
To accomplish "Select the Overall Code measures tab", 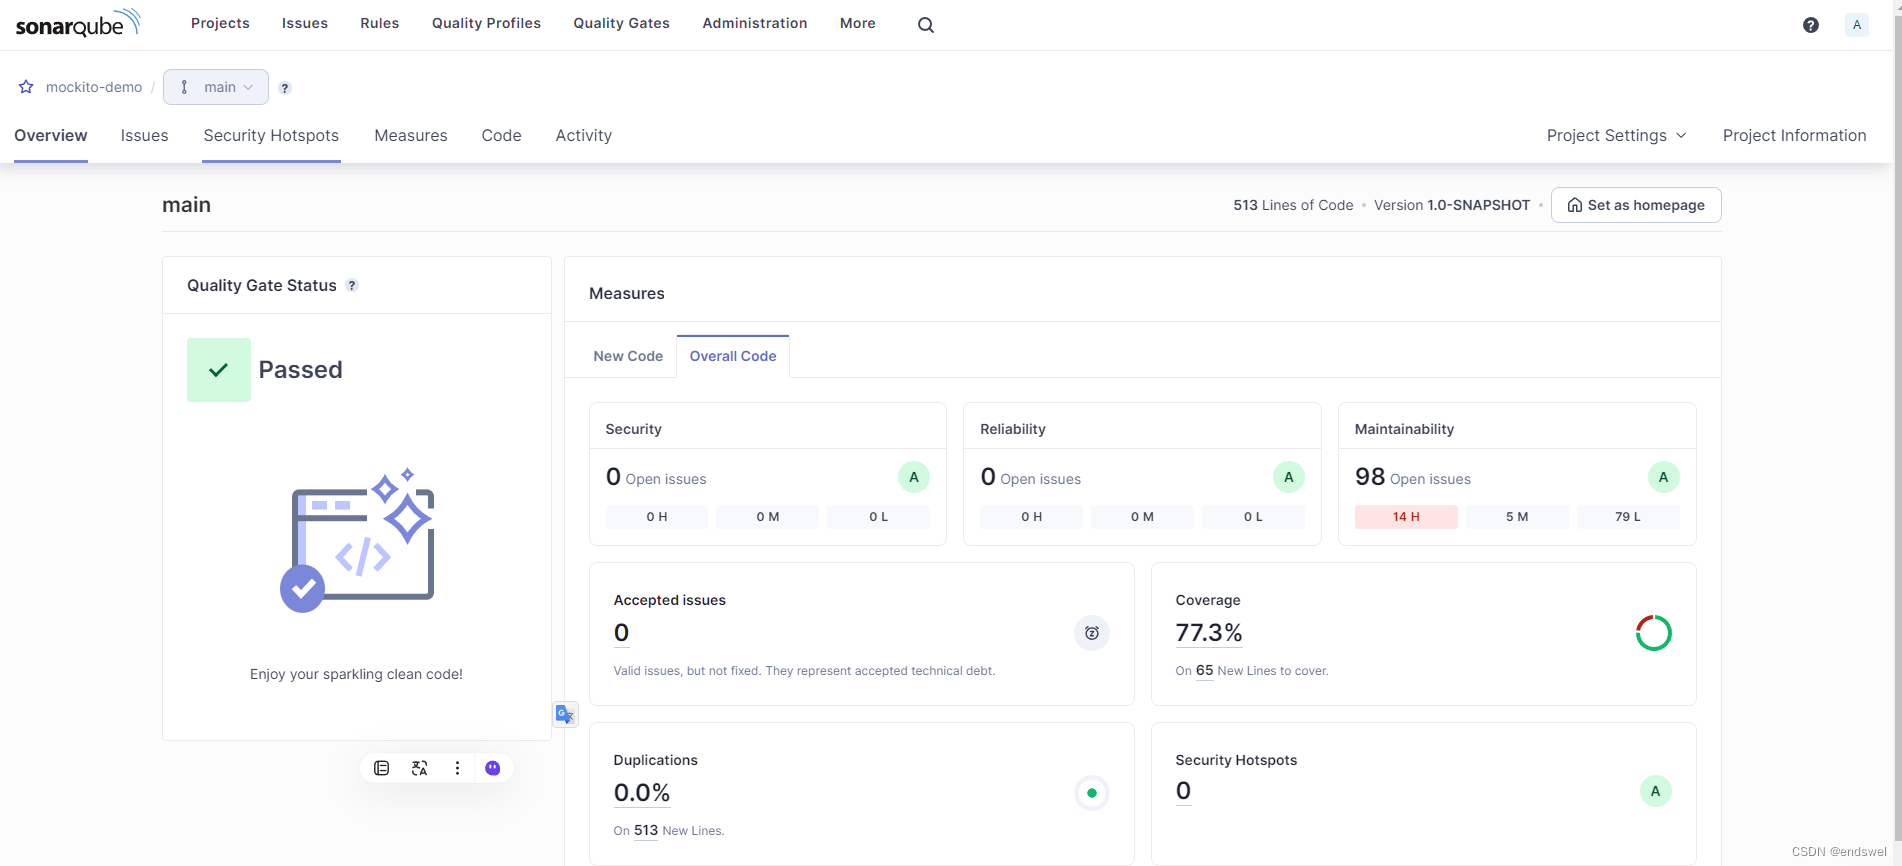I will 733,356.
